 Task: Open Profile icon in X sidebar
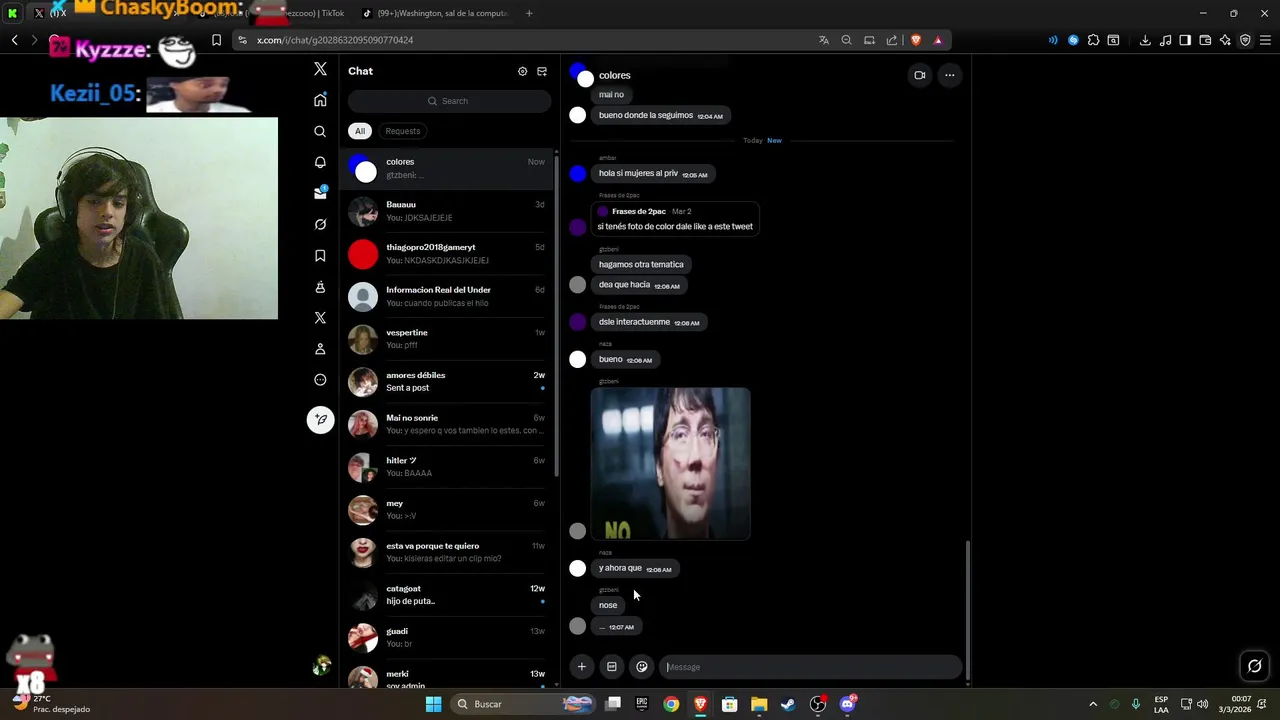pyautogui.click(x=320, y=349)
